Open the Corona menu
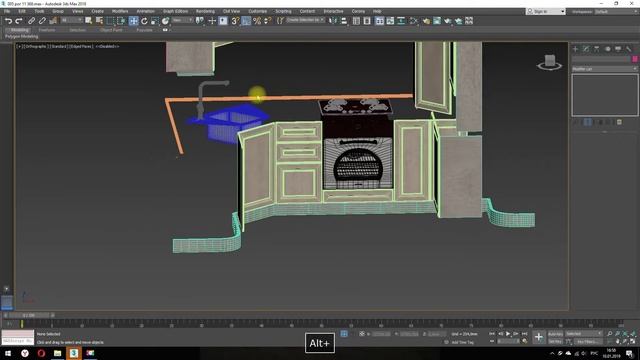Image resolution: width=640 pixels, height=360 pixels. (x=358, y=11)
